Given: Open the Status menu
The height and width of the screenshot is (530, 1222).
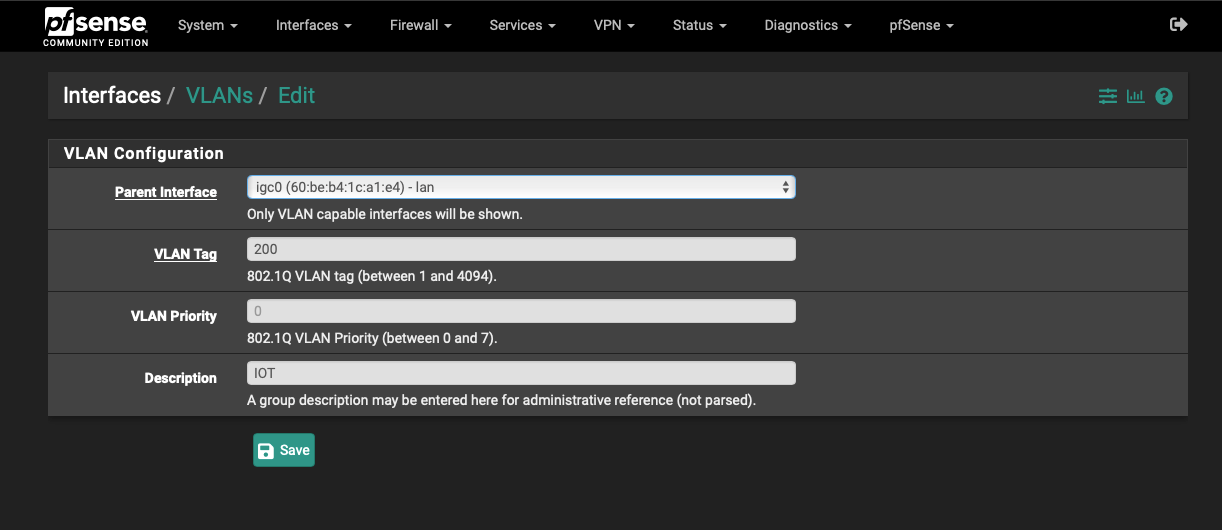Looking at the screenshot, I should pyautogui.click(x=700, y=25).
